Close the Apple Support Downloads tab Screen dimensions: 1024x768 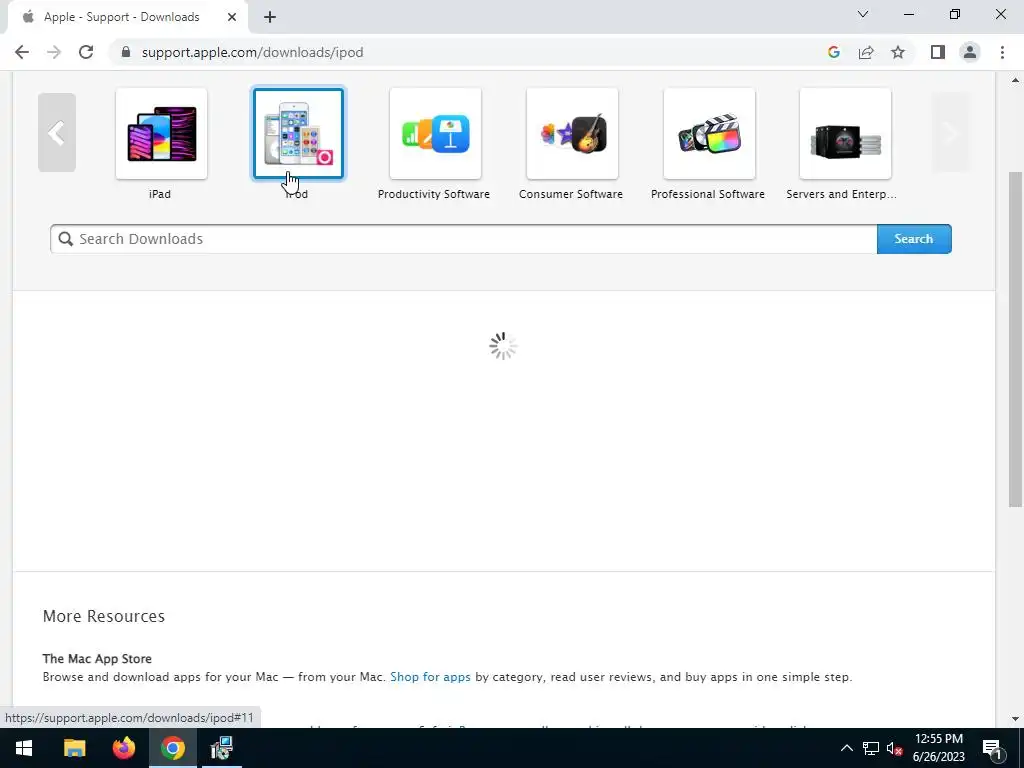pos(232,17)
